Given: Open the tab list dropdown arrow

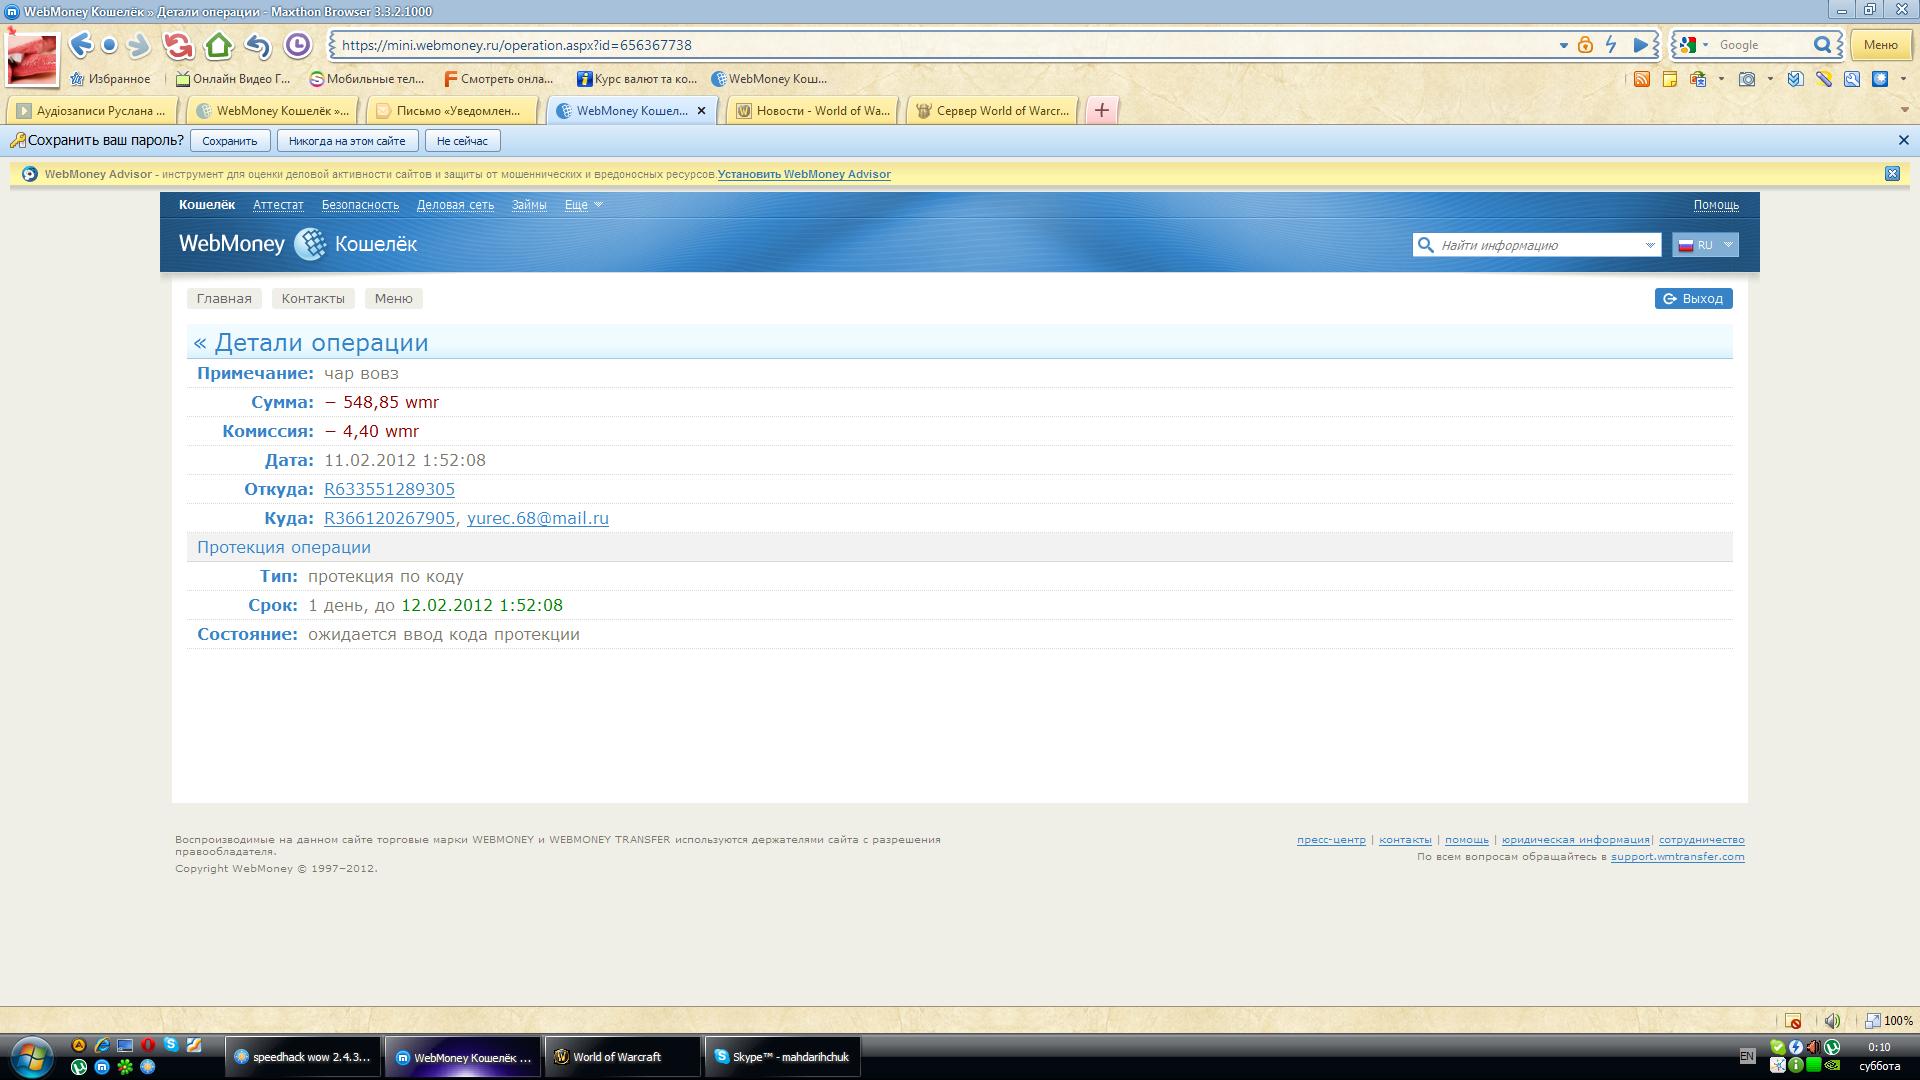Looking at the screenshot, I should (1904, 110).
